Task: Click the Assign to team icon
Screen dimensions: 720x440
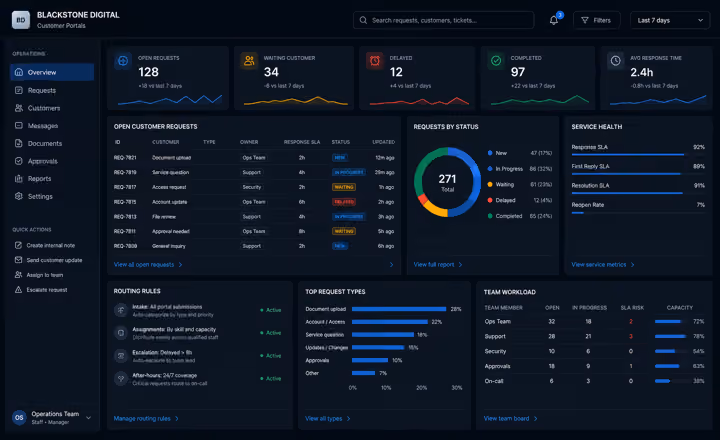Action: [18, 275]
